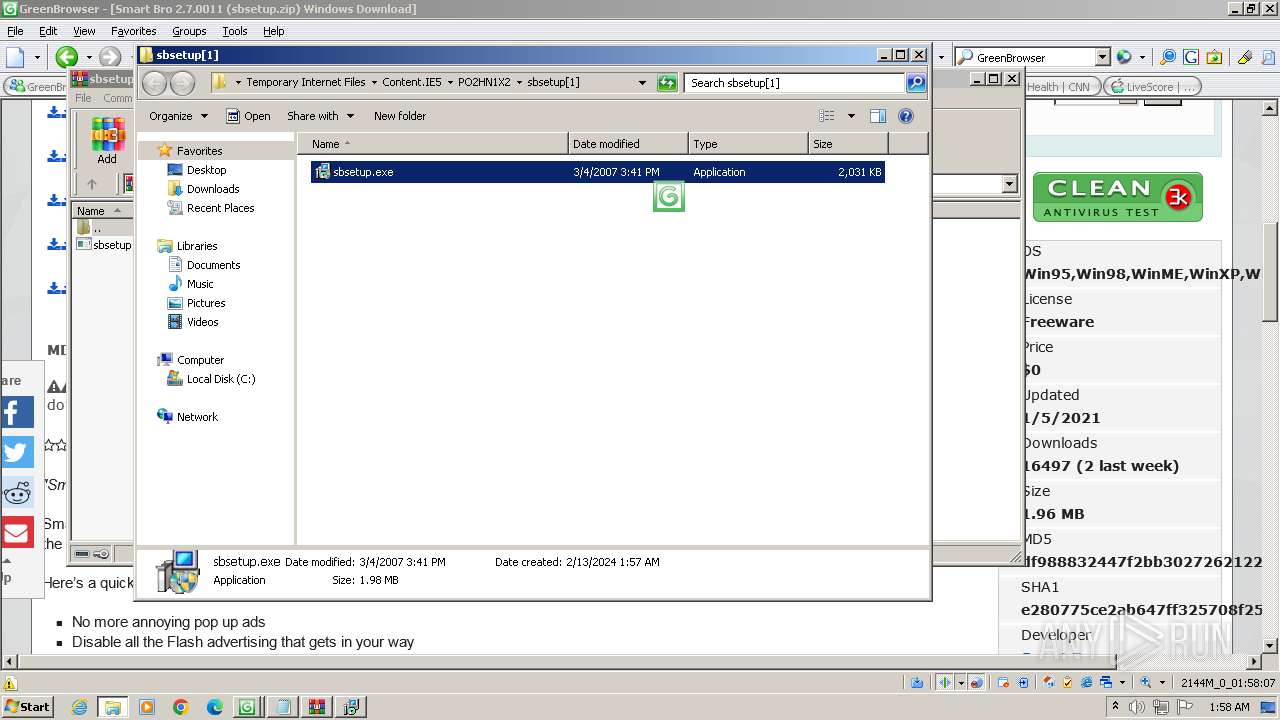Share page on Twitter icon
Image resolution: width=1280 pixels, height=720 pixels.
pos(16,452)
